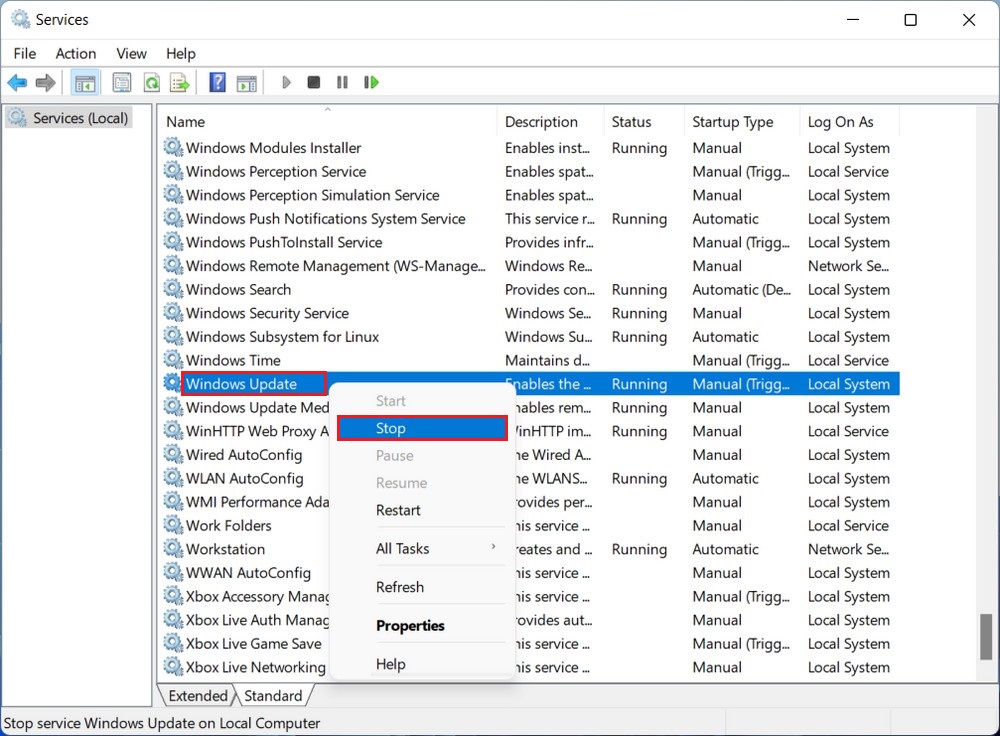This screenshot has width=1000, height=736.
Task: Open the File menu
Action: tap(25, 54)
